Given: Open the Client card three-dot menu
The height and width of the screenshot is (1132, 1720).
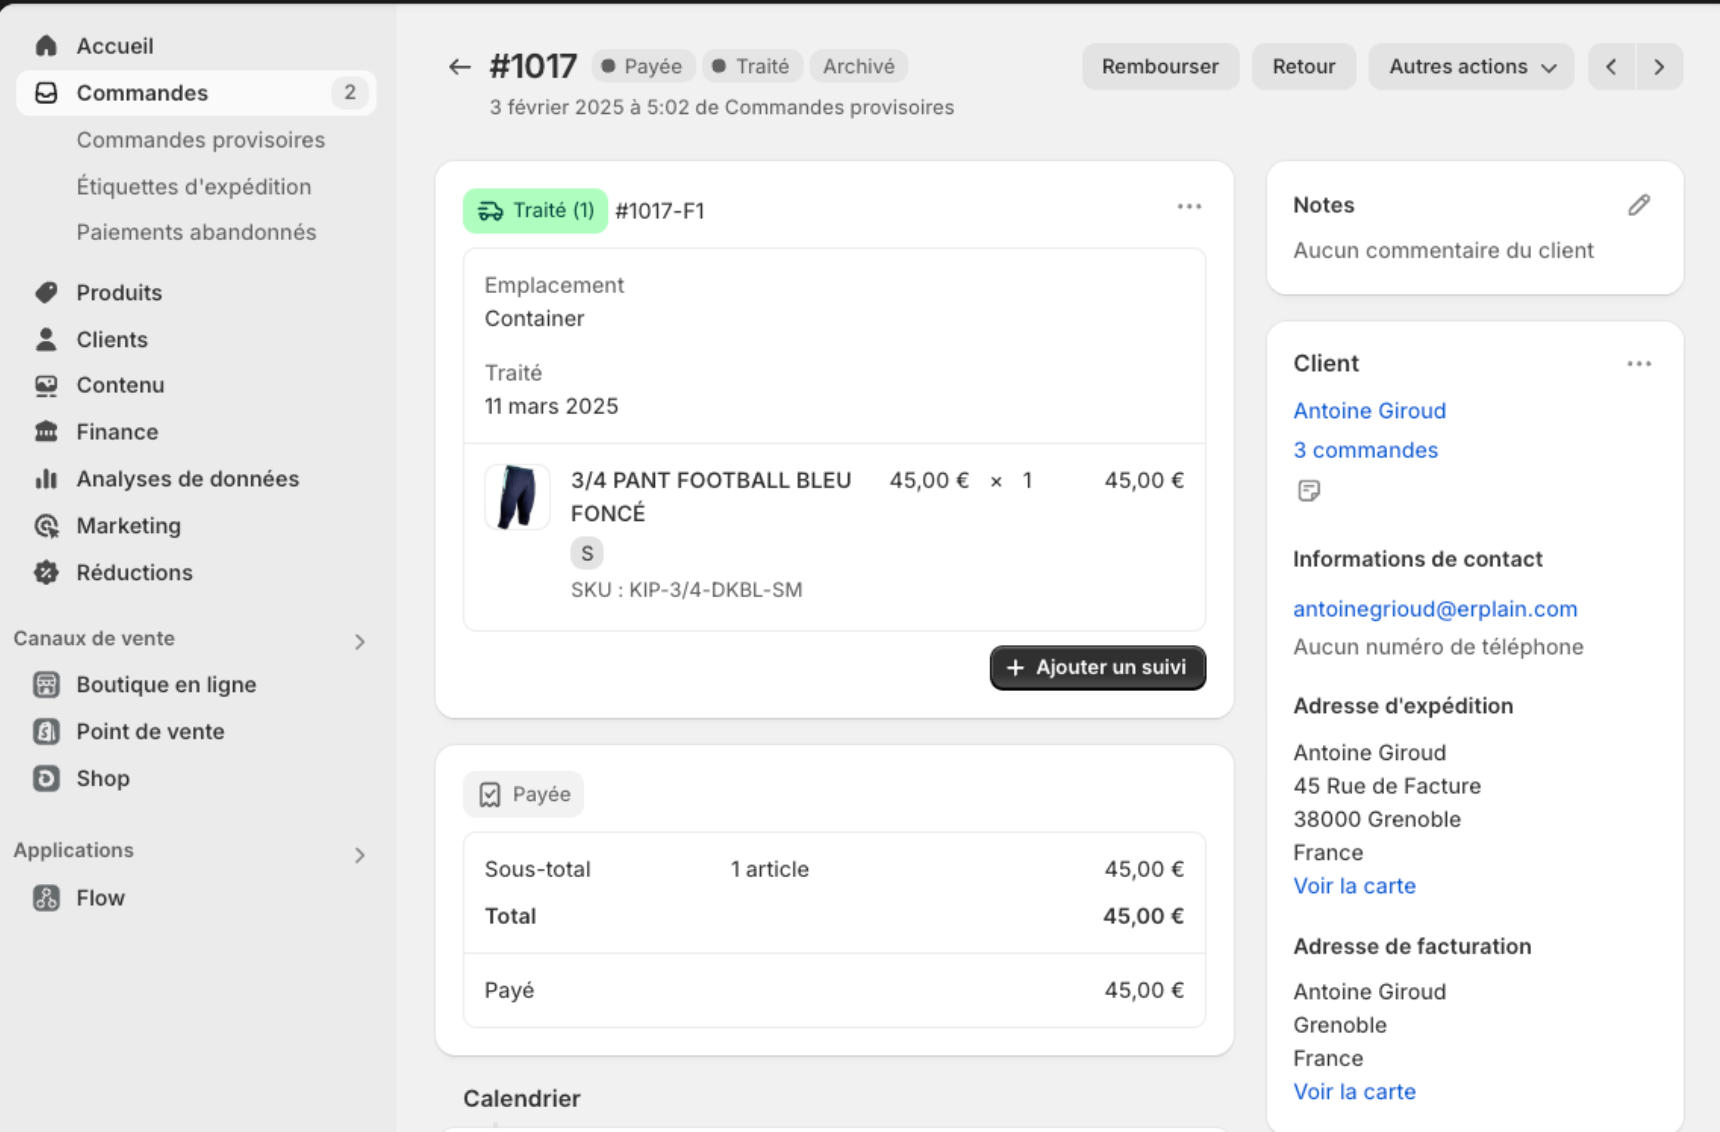Looking at the screenshot, I should [x=1638, y=364].
